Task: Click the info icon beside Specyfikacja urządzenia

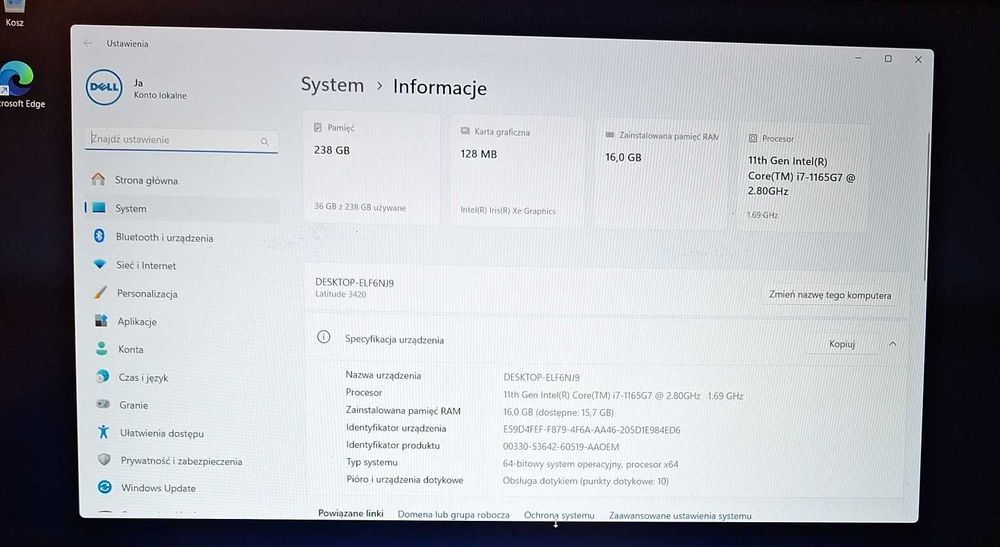Action: (x=323, y=337)
